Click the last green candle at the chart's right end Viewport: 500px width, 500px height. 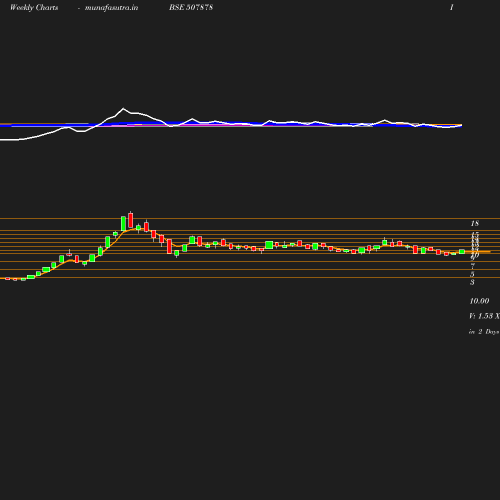point(462,251)
